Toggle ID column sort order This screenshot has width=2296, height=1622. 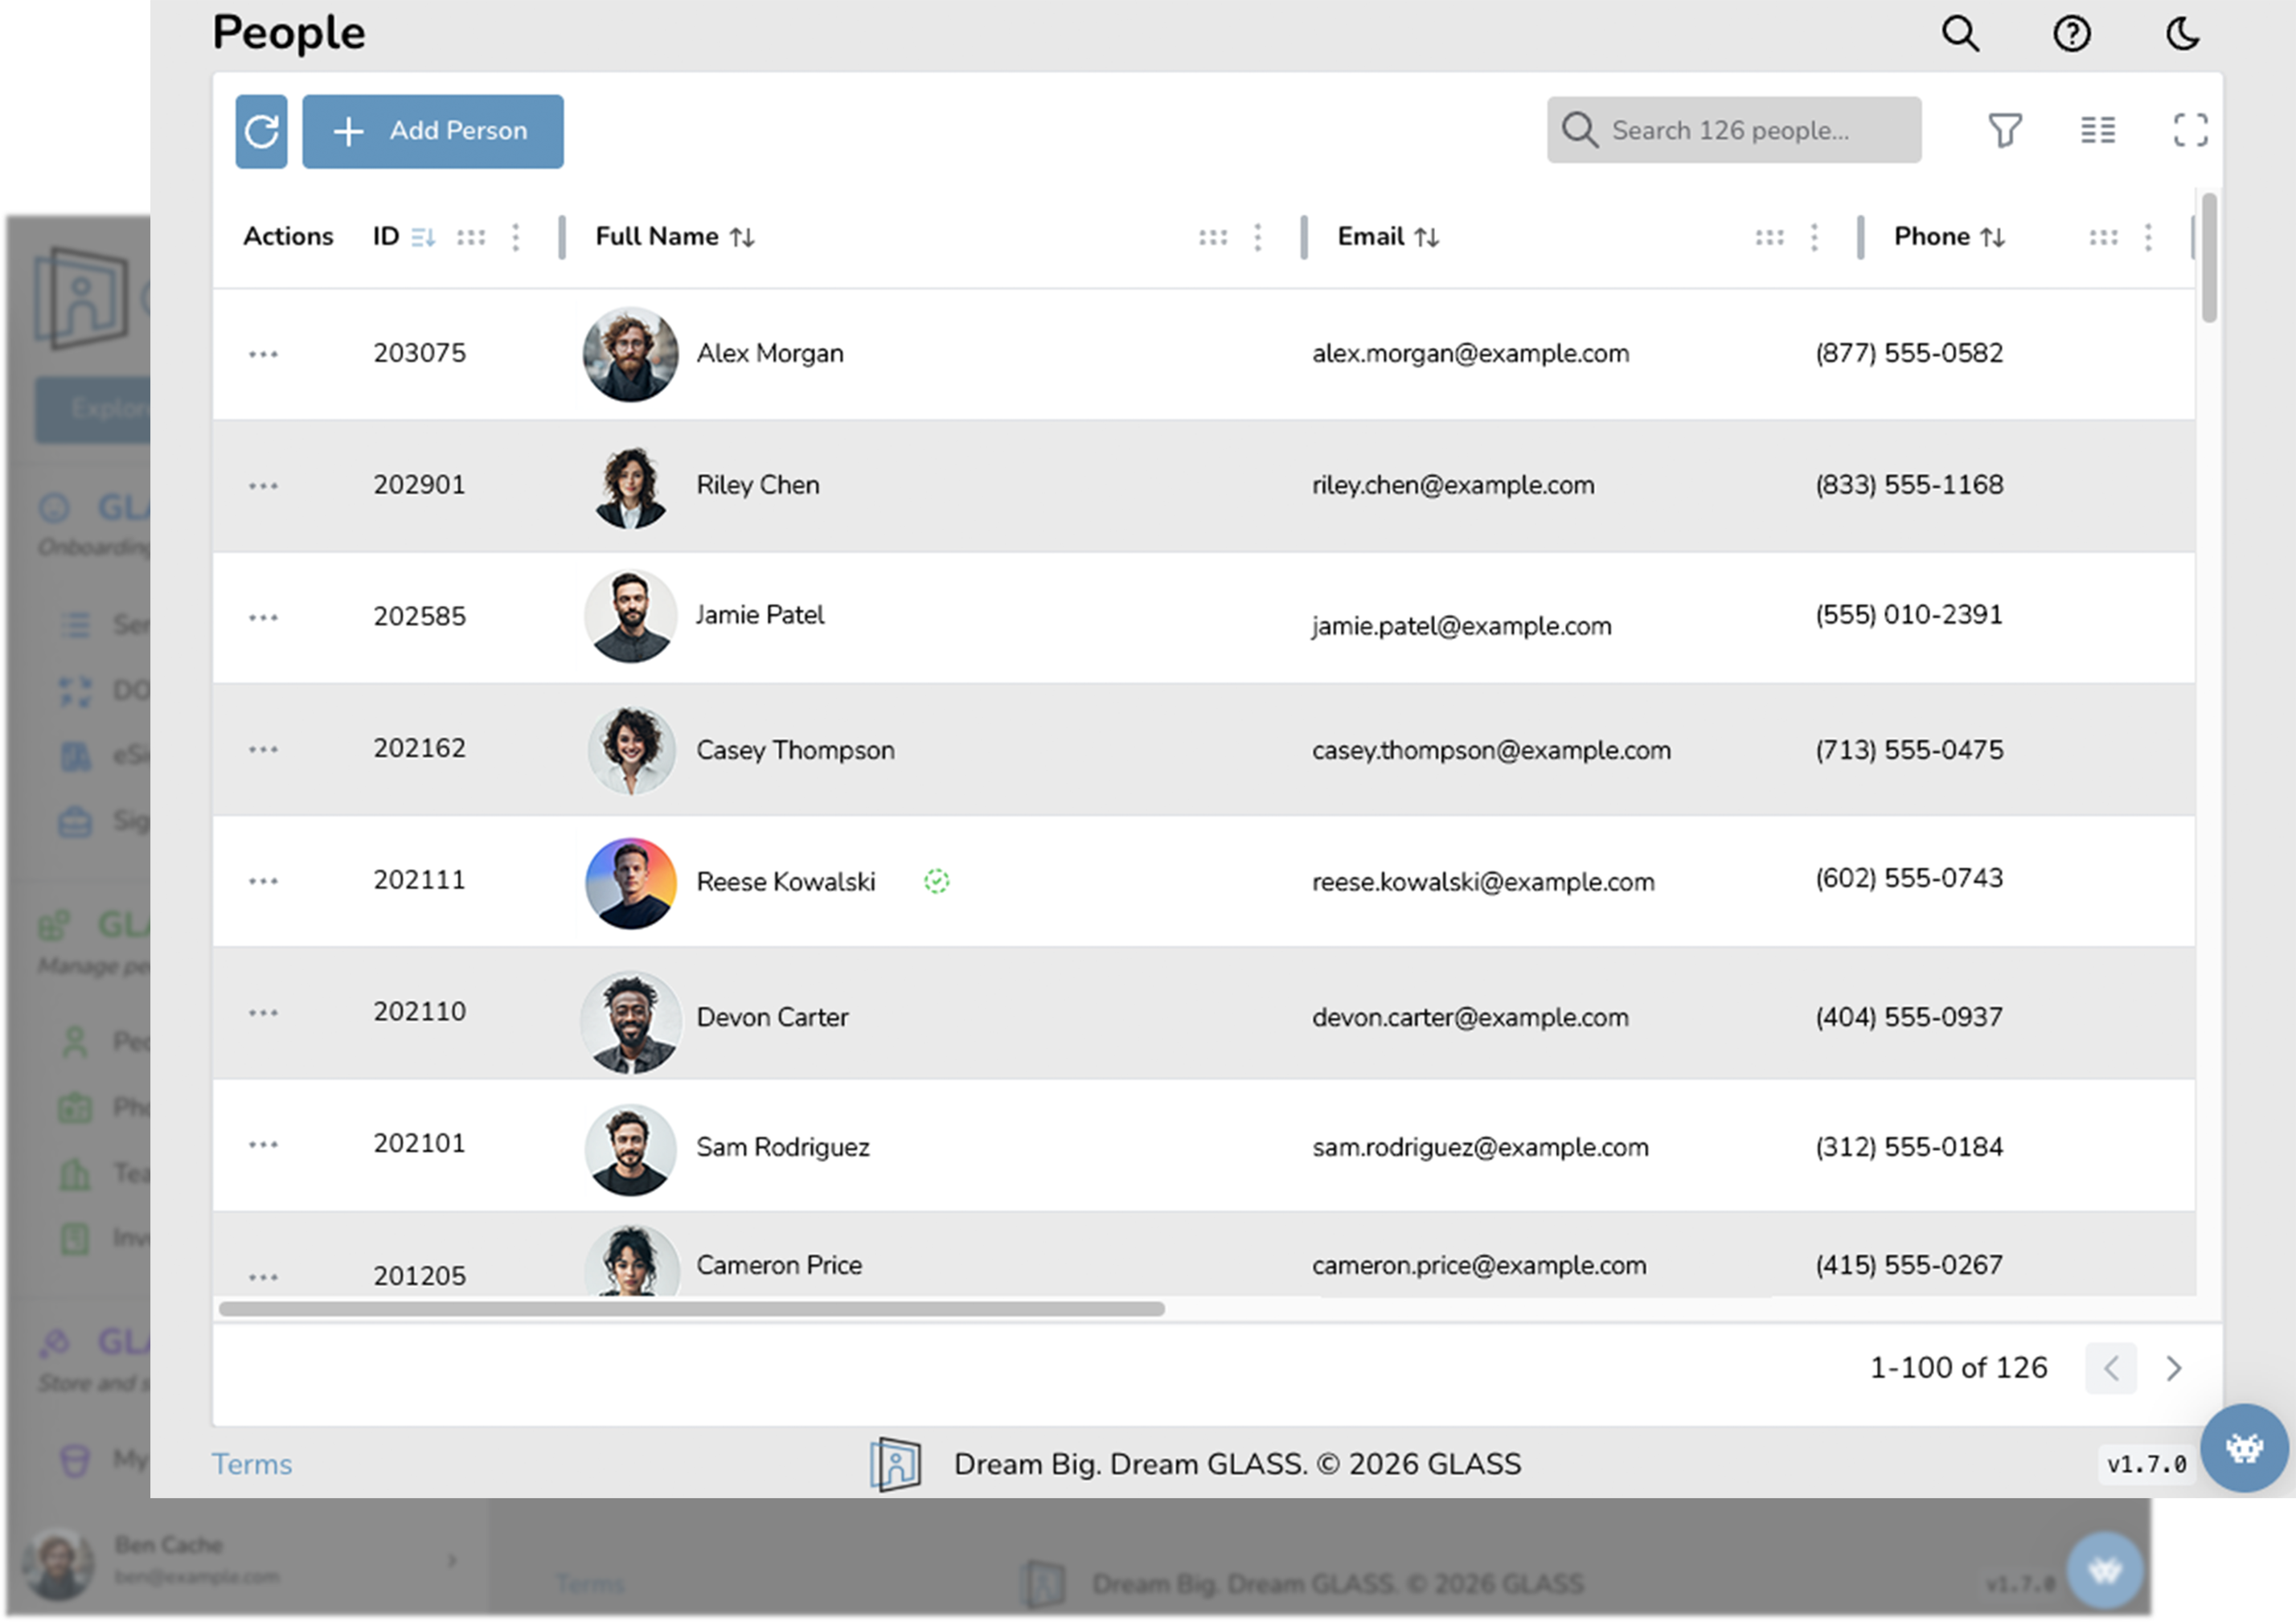[423, 237]
